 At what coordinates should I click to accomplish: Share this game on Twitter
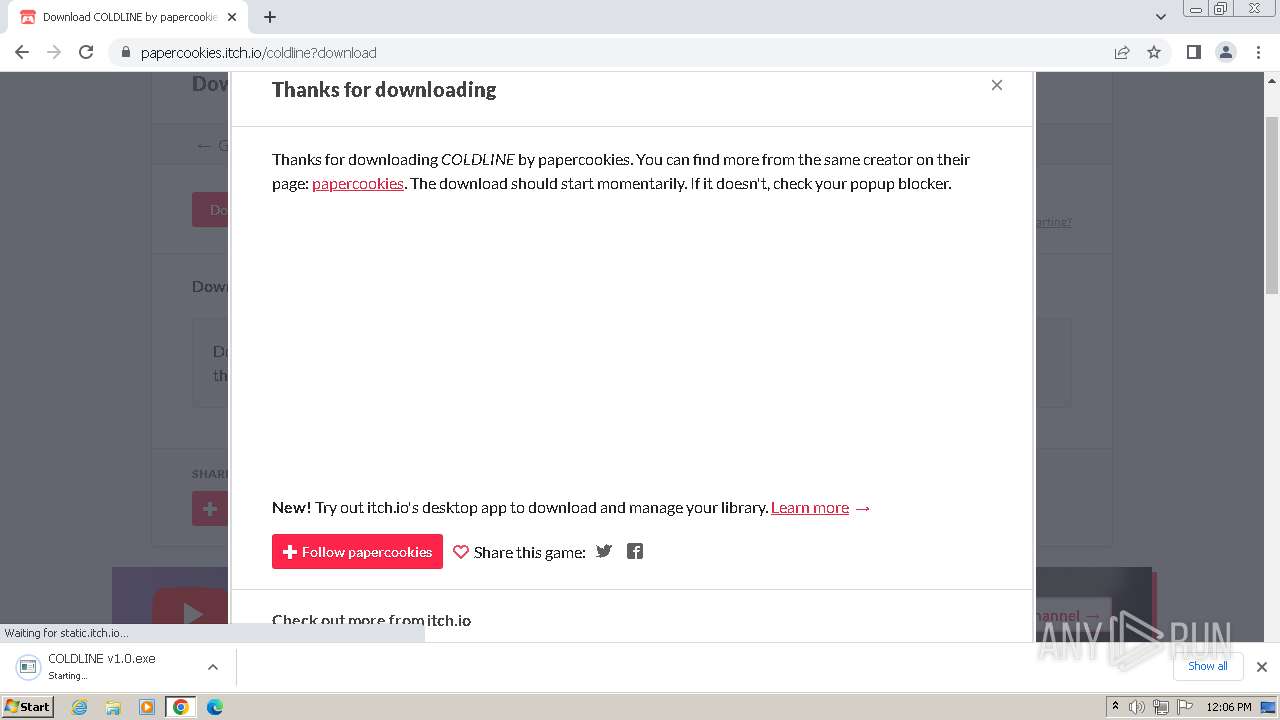coord(604,551)
